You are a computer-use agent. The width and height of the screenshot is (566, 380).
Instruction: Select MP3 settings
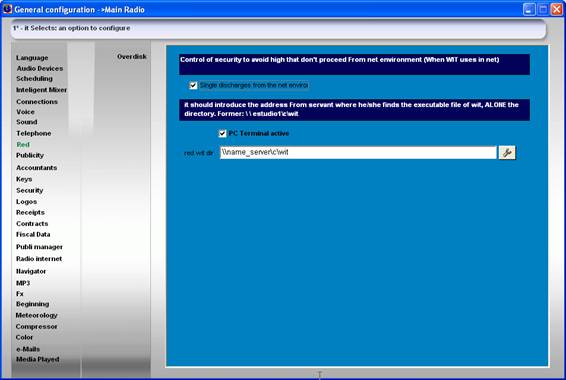pos(23,283)
